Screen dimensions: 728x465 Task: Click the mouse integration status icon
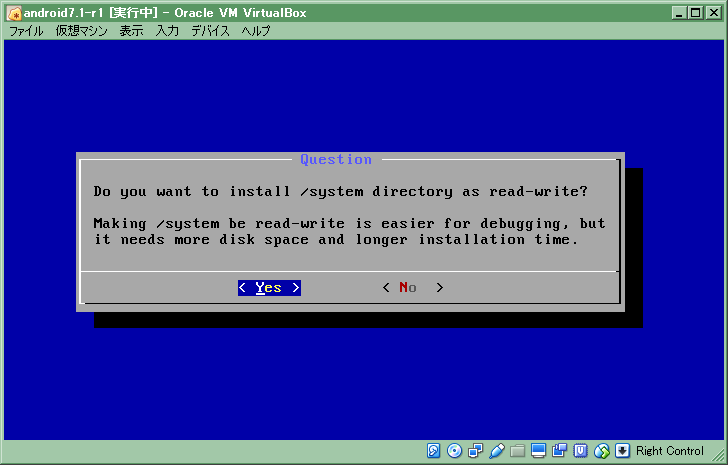(x=602, y=451)
